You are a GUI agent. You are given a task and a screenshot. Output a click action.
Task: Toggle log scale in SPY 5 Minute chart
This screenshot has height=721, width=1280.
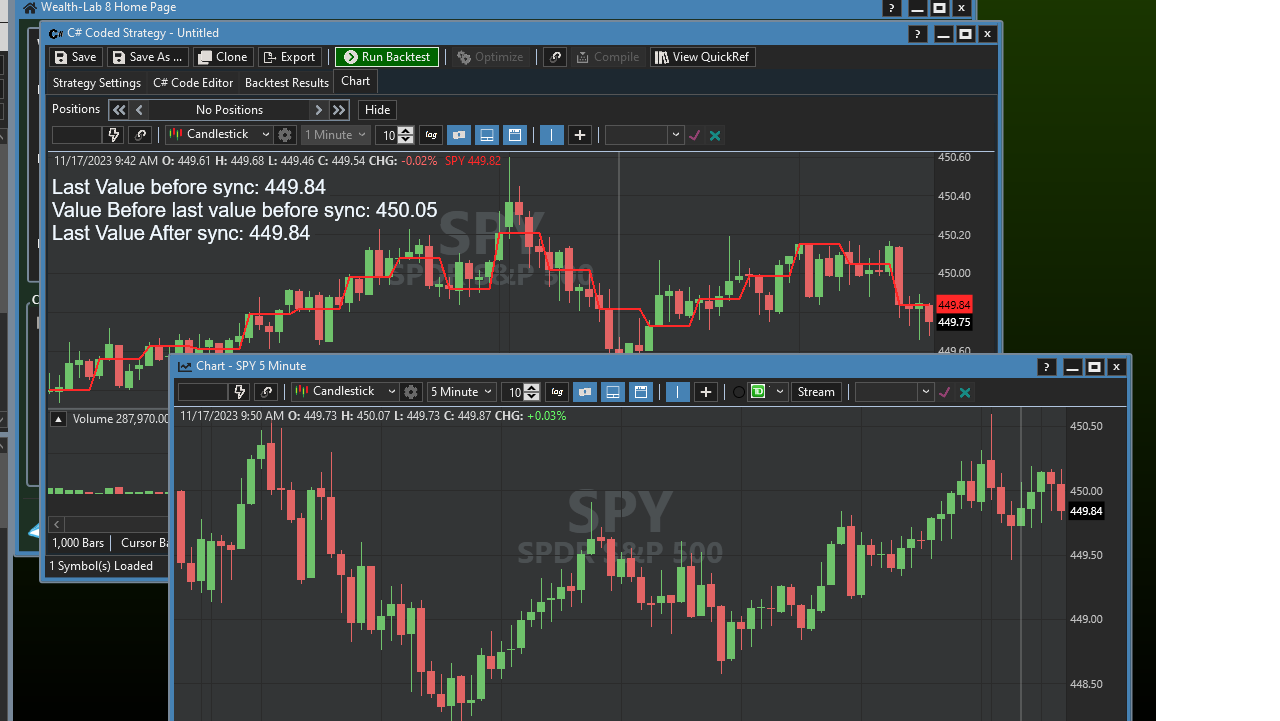pyautogui.click(x=557, y=392)
